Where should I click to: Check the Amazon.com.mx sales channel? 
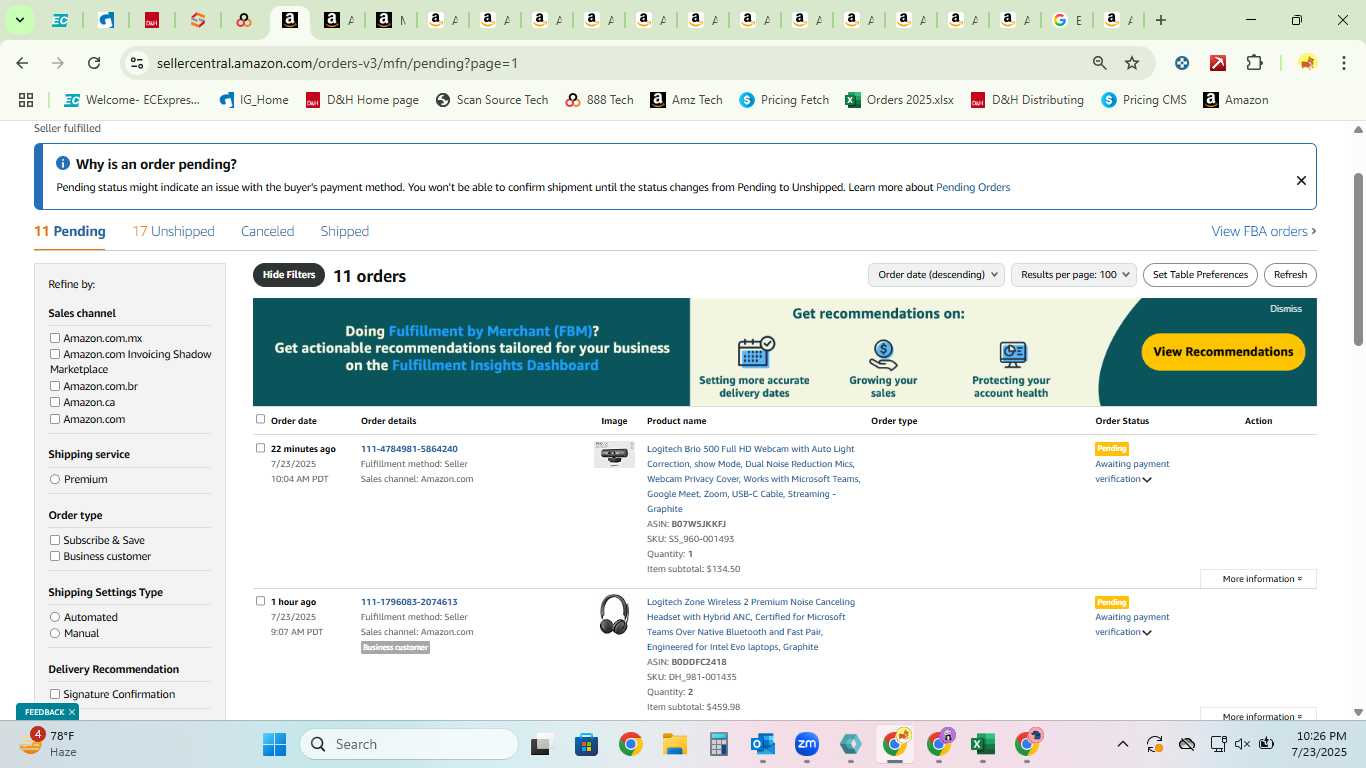click(55, 338)
